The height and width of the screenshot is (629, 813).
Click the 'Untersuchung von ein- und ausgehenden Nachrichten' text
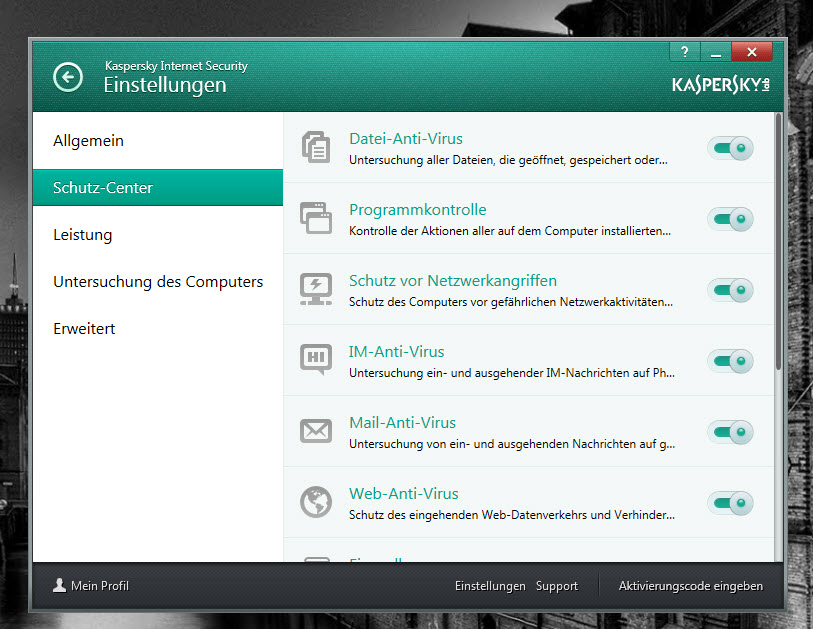pyautogui.click(x=512, y=444)
